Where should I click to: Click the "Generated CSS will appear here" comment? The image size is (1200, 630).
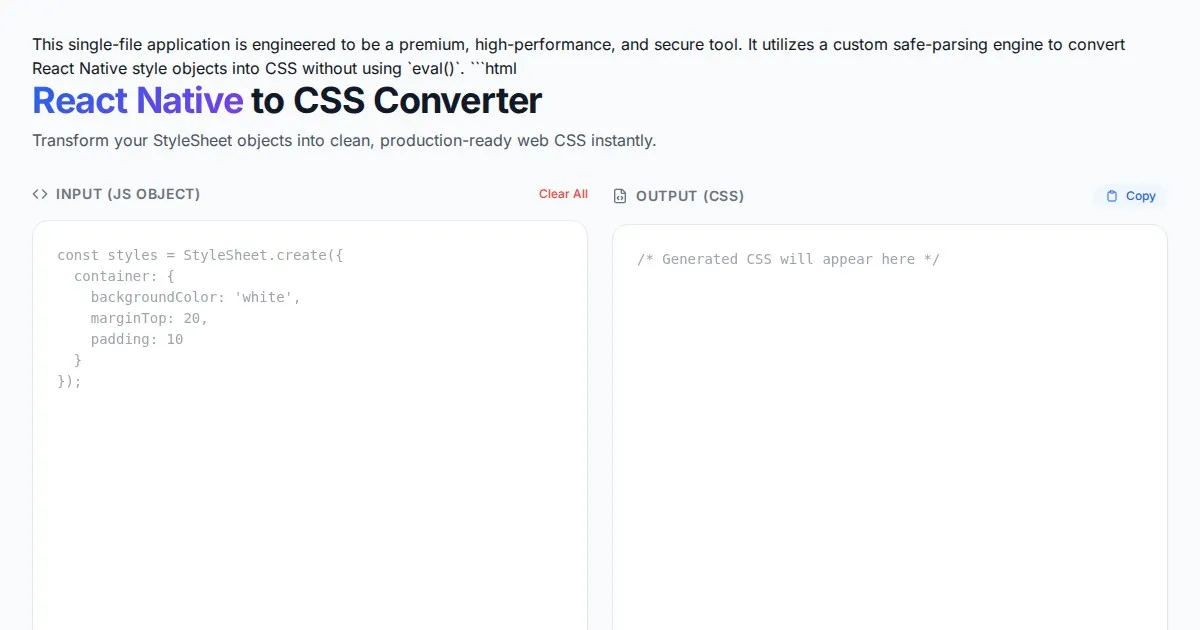(x=788, y=259)
